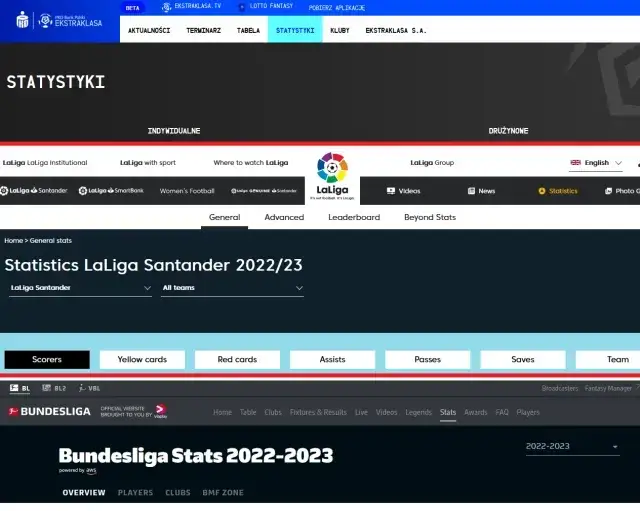Screen dimensions: 640x511
Task: Expand the All teams dropdown
Action: click(232, 288)
